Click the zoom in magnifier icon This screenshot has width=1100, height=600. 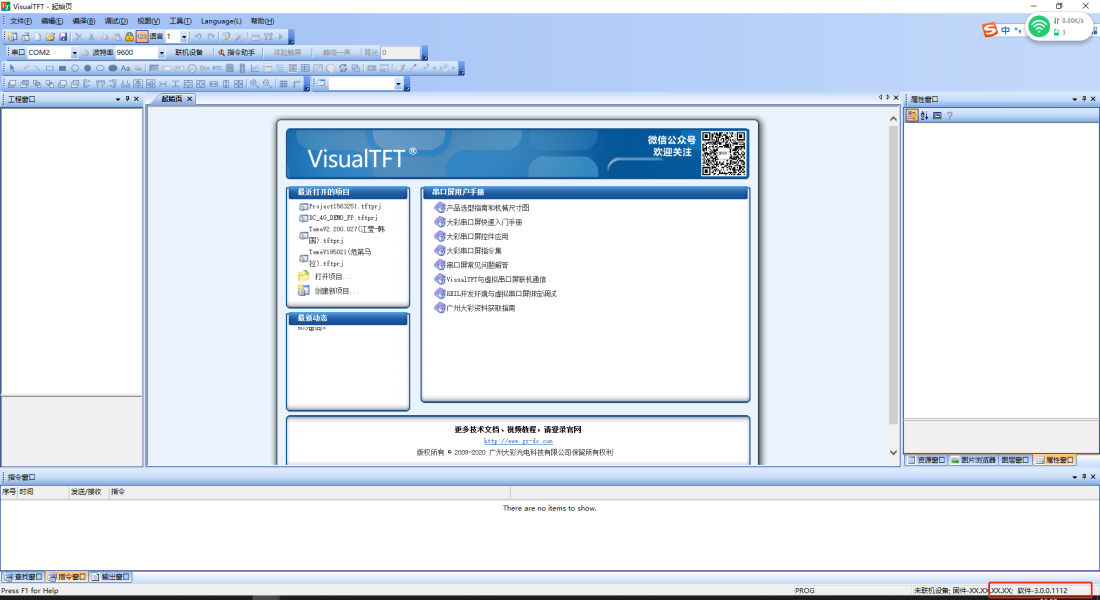(255, 84)
